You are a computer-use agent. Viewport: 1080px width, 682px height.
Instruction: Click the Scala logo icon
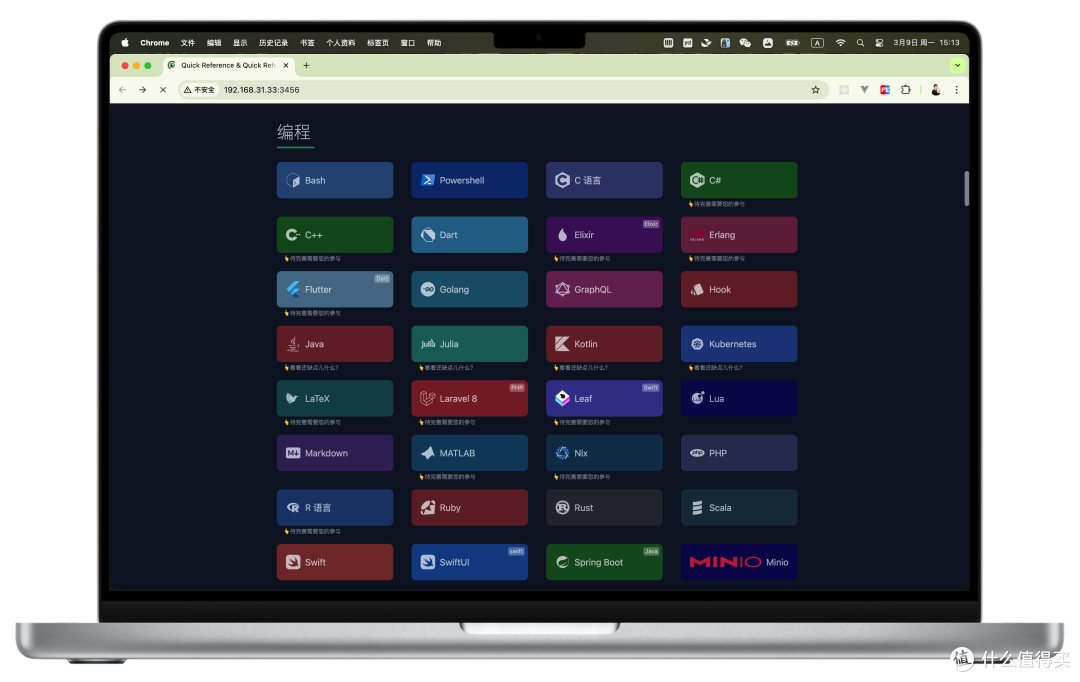pos(697,508)
